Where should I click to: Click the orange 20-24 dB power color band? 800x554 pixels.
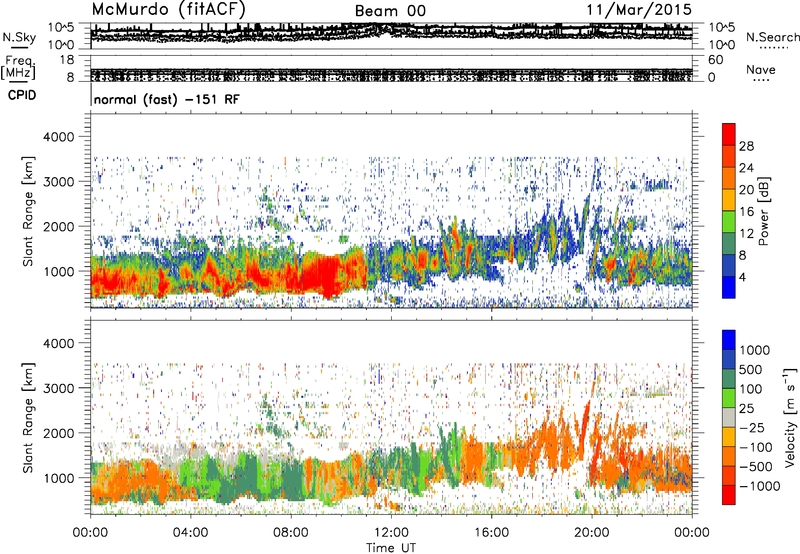pyautogui.click(x=729, y=178)
